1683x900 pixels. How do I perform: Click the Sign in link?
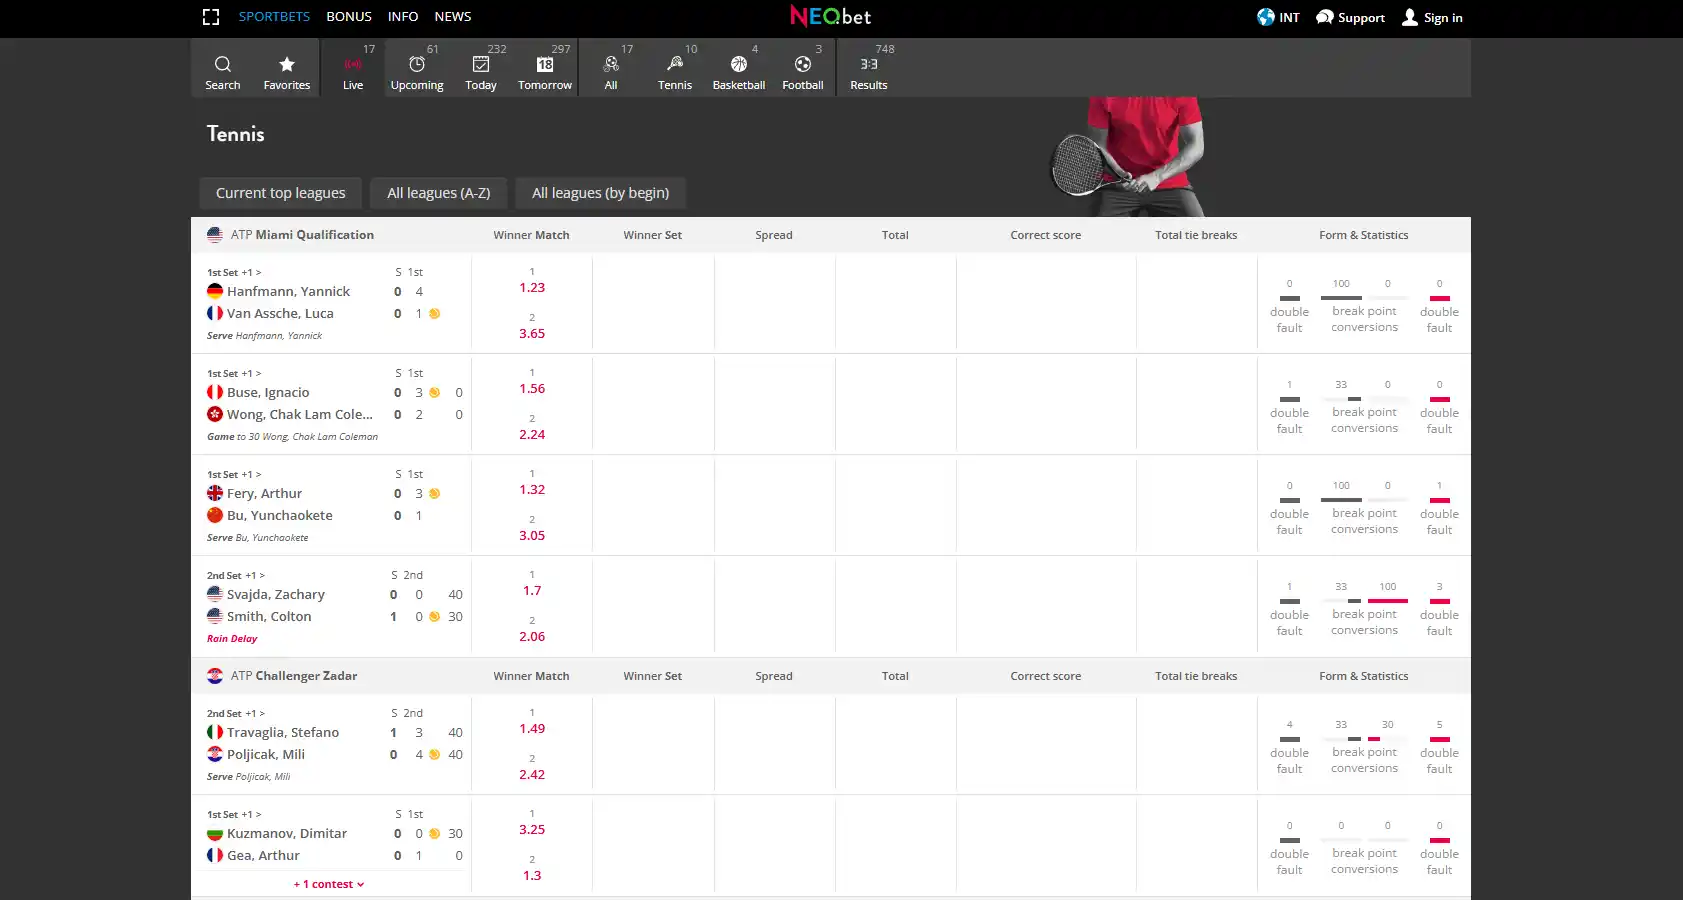coord(1432,17)
